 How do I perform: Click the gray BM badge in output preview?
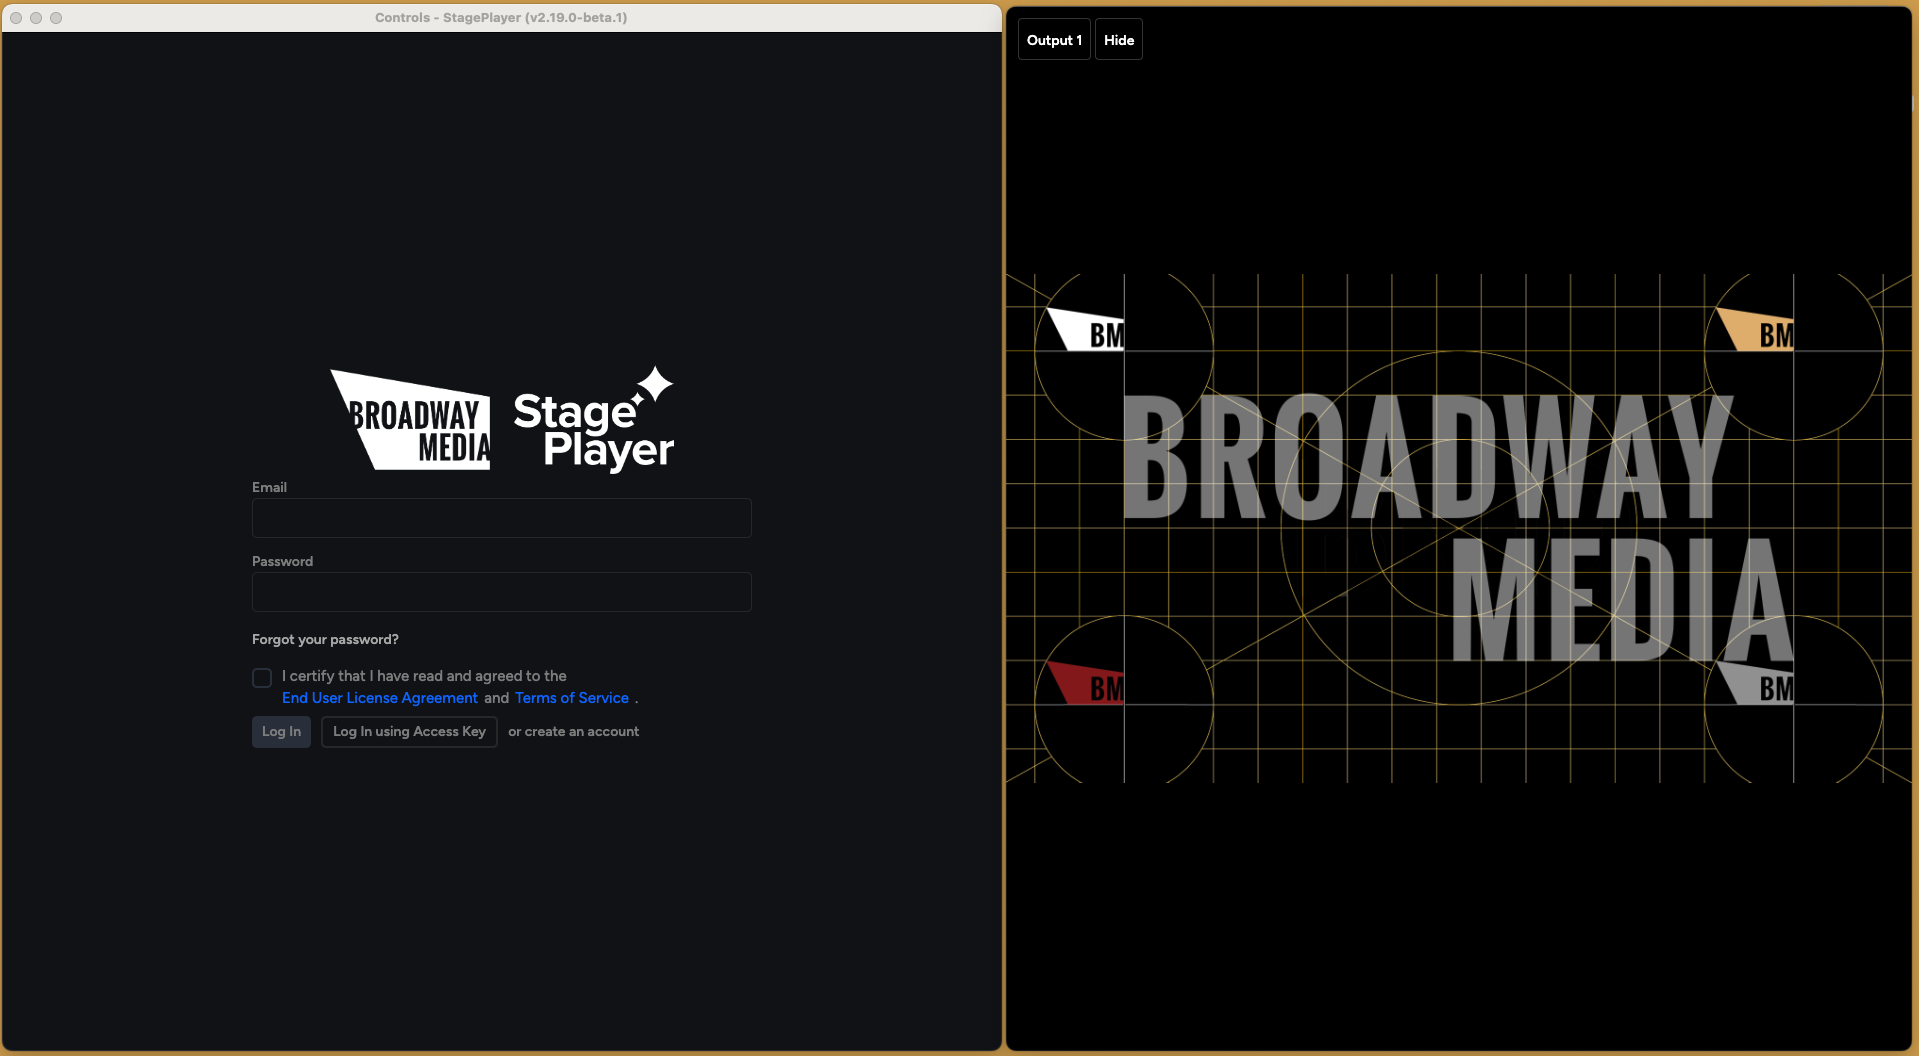[x=1756, y=683]
